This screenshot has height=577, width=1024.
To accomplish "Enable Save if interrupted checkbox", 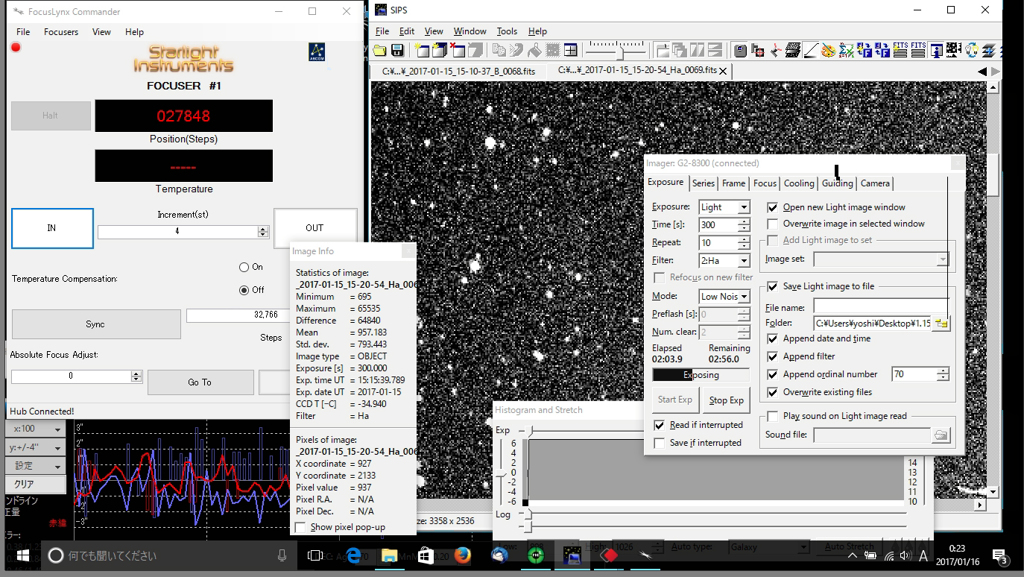I will point(660,443).
